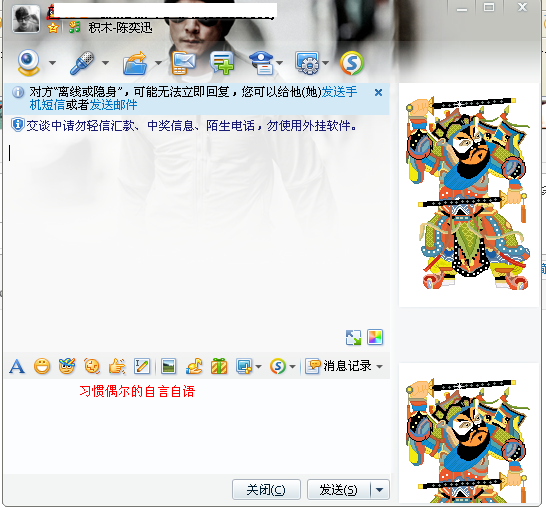Image resolution: width=546 pixels, height=507 pixels.
Task: Open the emoticon smiley picker
Action: coord(42,366)
